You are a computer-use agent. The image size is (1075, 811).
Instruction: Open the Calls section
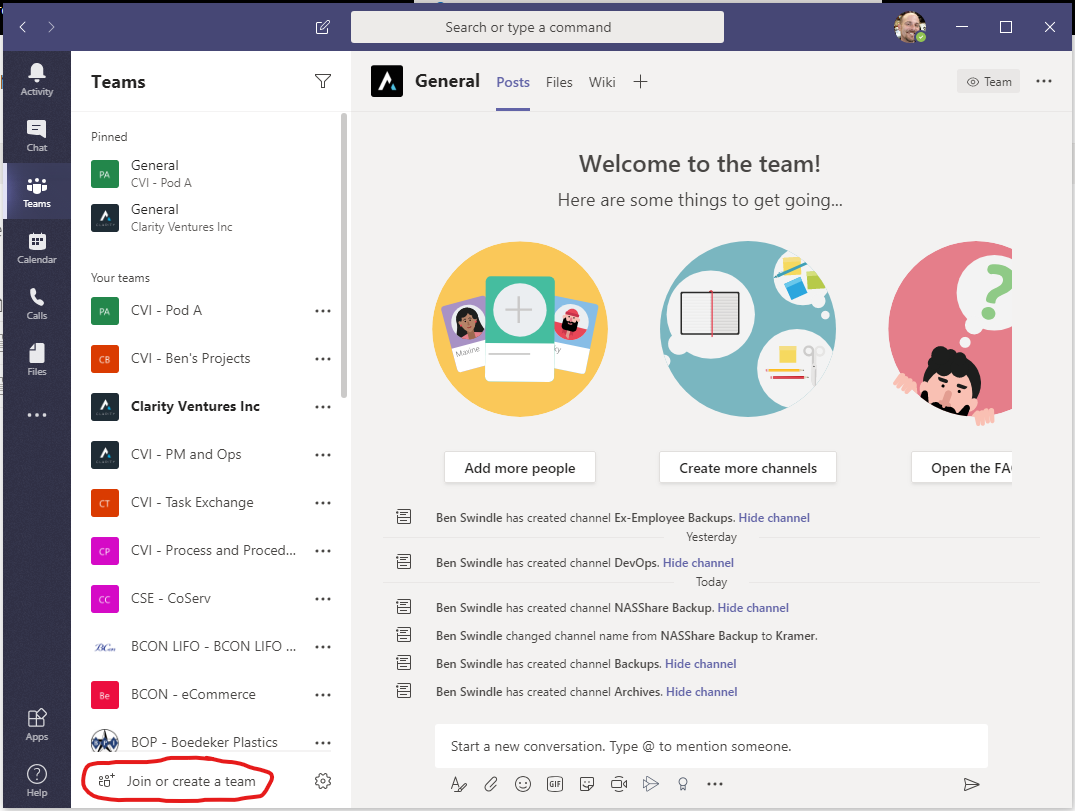(x=36, y=304)
